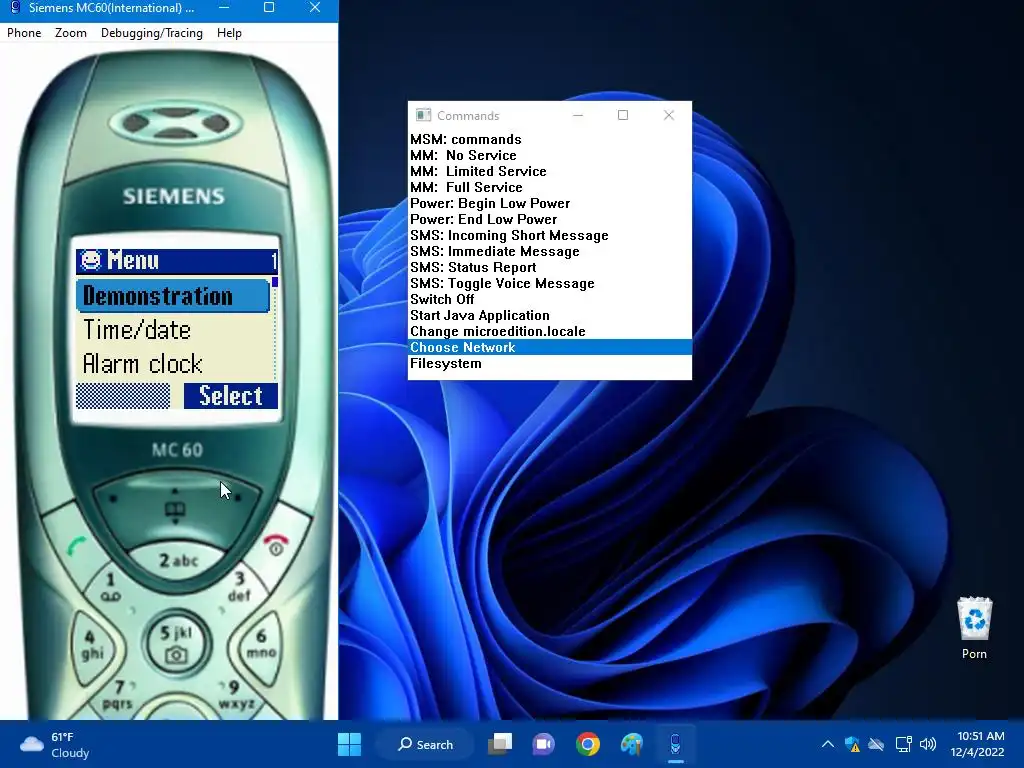
Task: Select the Filesystem command
Action: coord(550,363)
